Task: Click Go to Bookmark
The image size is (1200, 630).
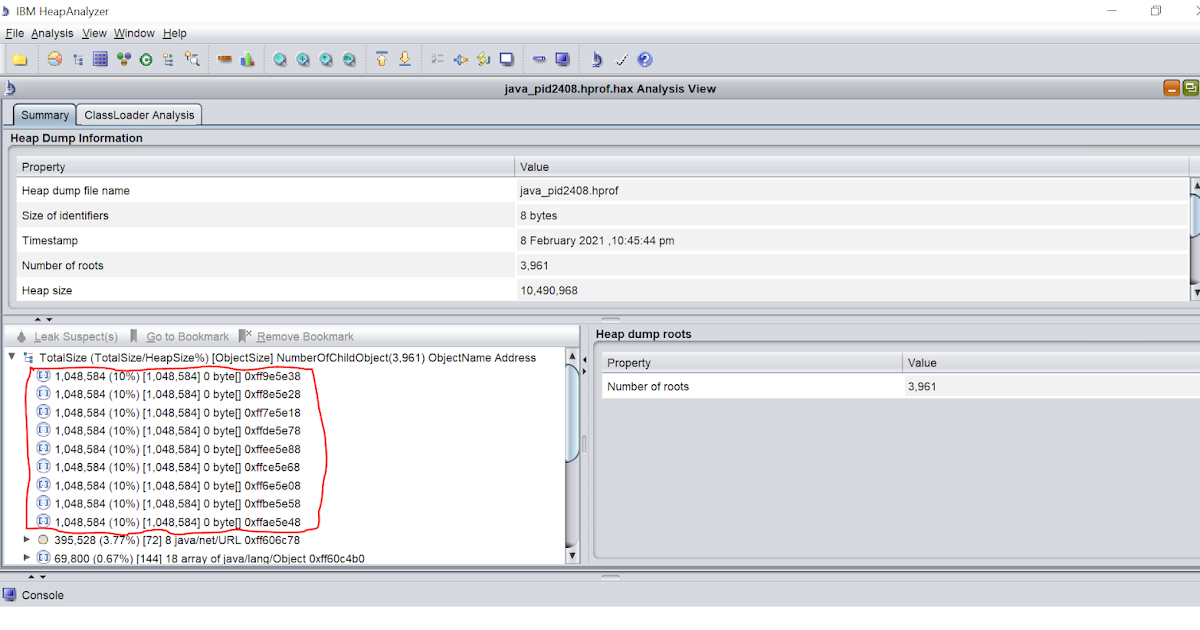Action: (x=186, y=336)
